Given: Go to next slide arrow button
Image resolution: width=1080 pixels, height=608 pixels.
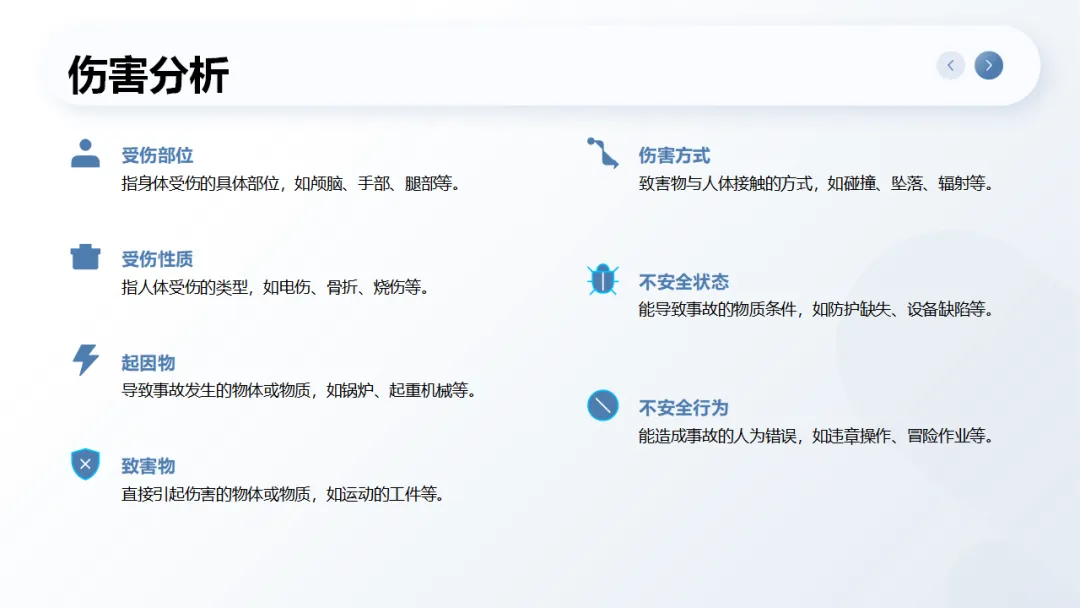Looking at the screenshot, I should [x=988, y=65].
